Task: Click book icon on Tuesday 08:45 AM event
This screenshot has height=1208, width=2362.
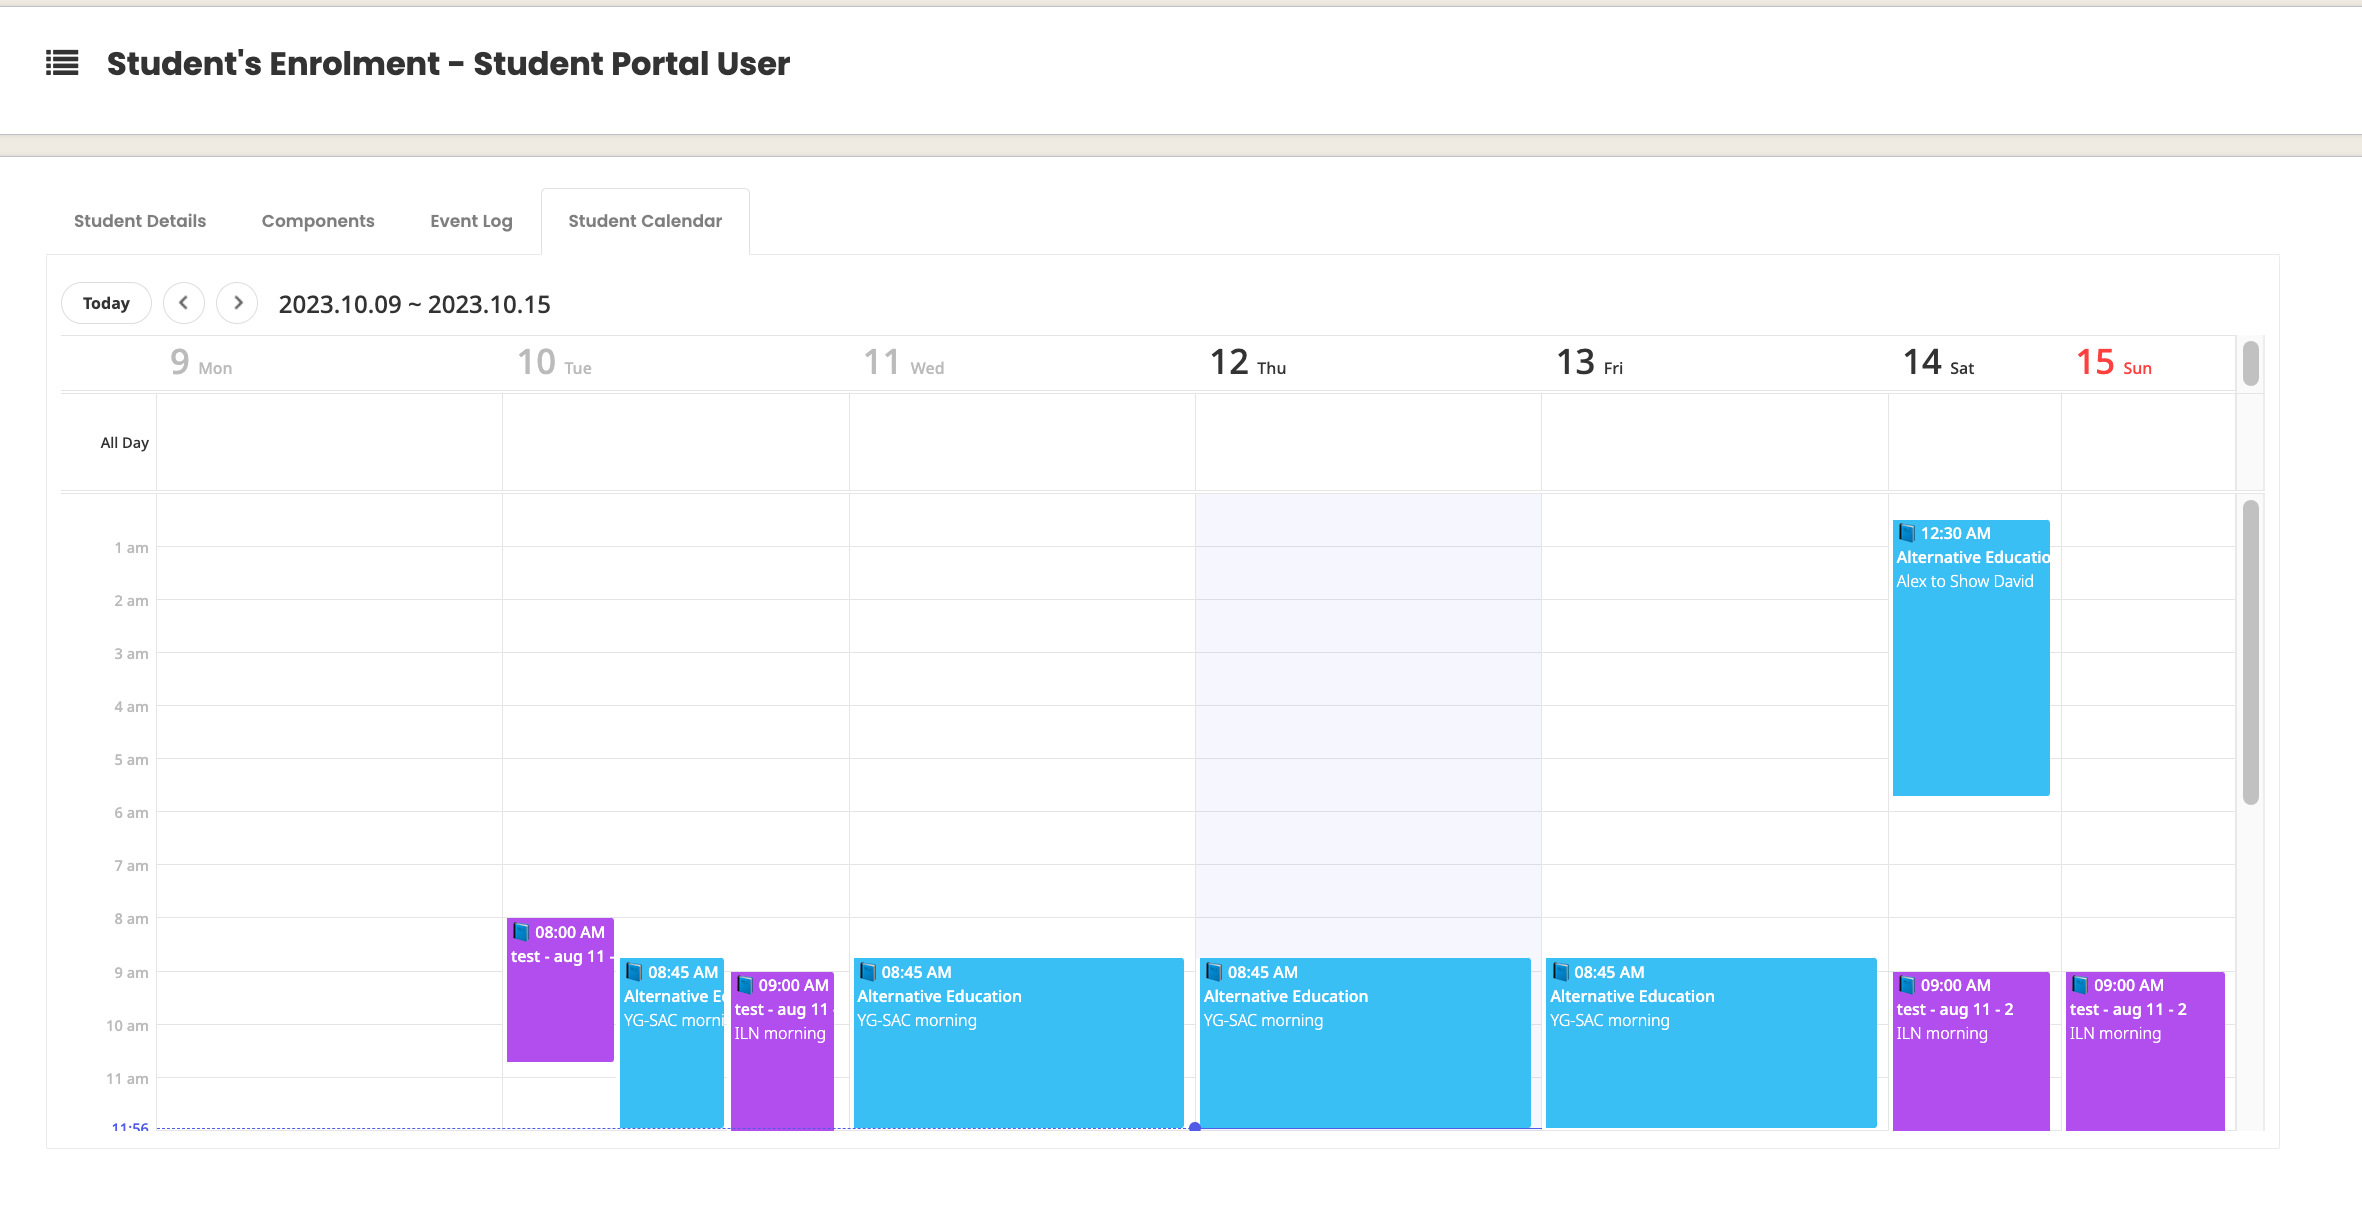Action: tap(634, 972)
